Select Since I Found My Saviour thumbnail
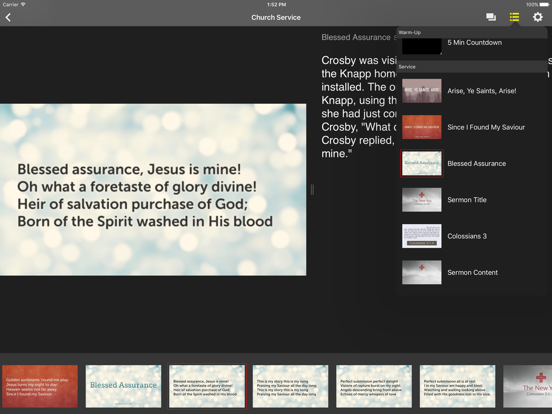552x414 pixels. [x=422, y=127]
